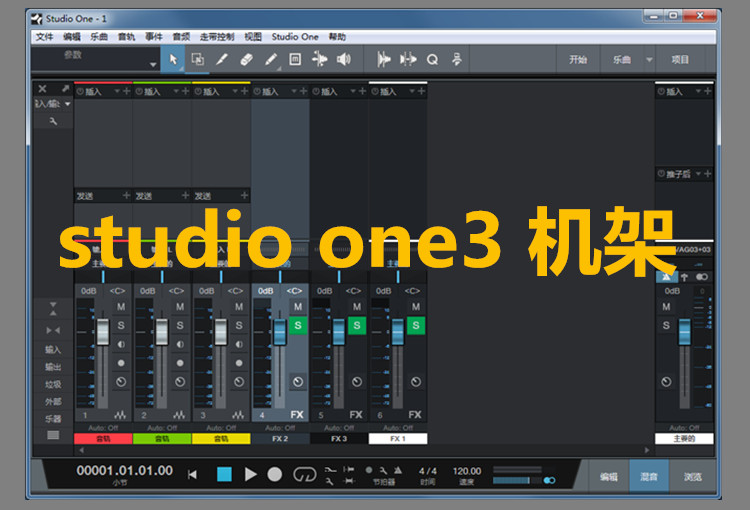
Task: Open the 走带控制 menu
Action: [x=217, y=37]
